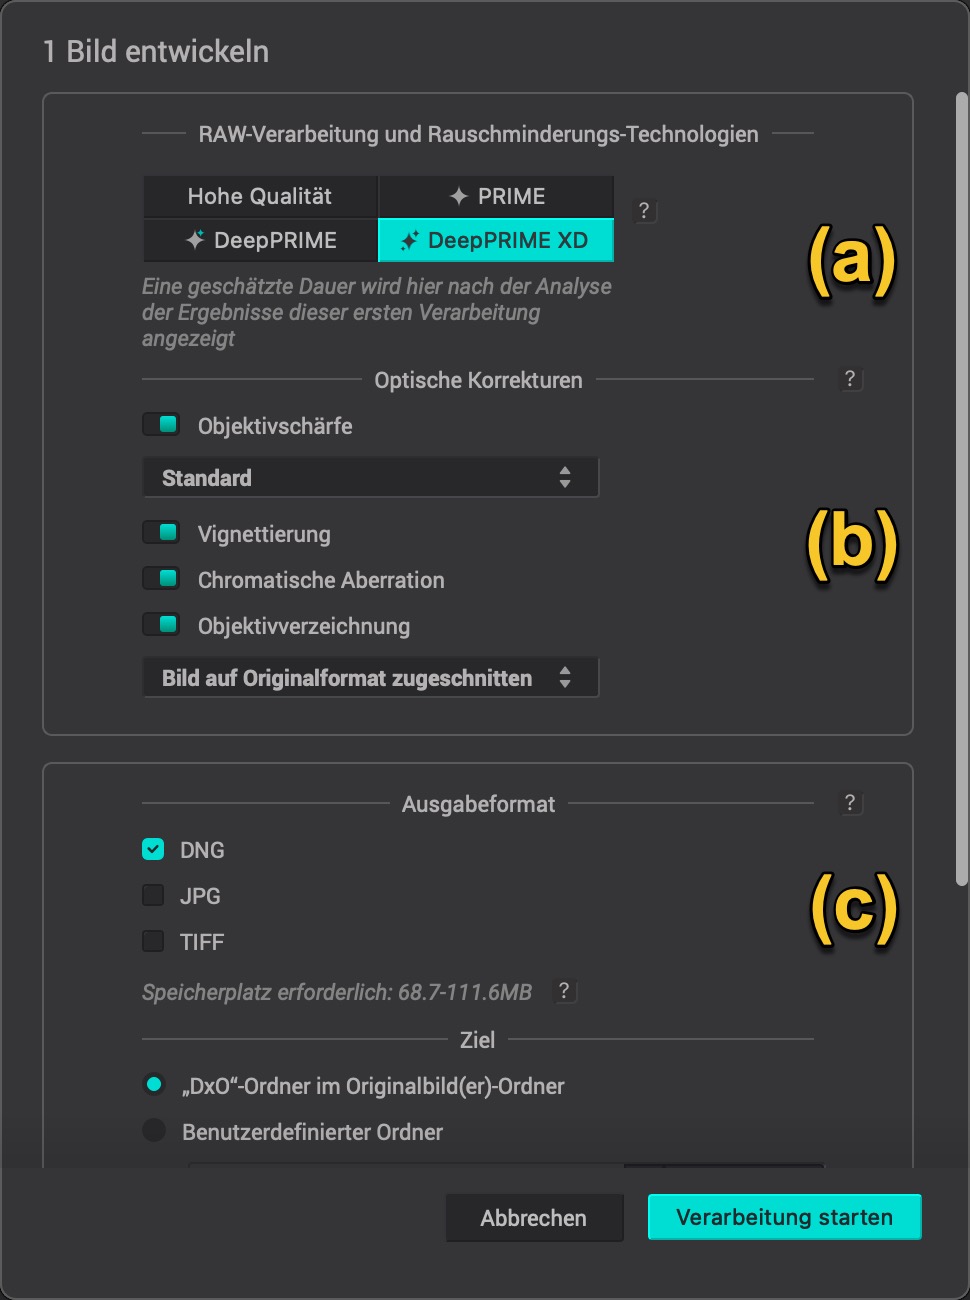Viewport: 970px width, 1300px height.
Task: Open help for Optische Korrekturen section
Action: 849,379
